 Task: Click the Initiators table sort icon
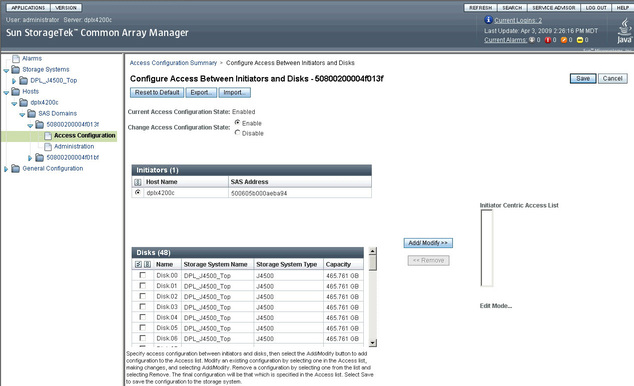point(137,182)
